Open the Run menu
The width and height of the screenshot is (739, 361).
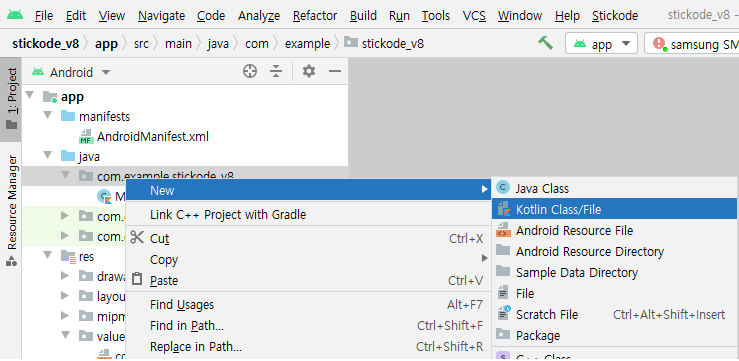(399, 16)
